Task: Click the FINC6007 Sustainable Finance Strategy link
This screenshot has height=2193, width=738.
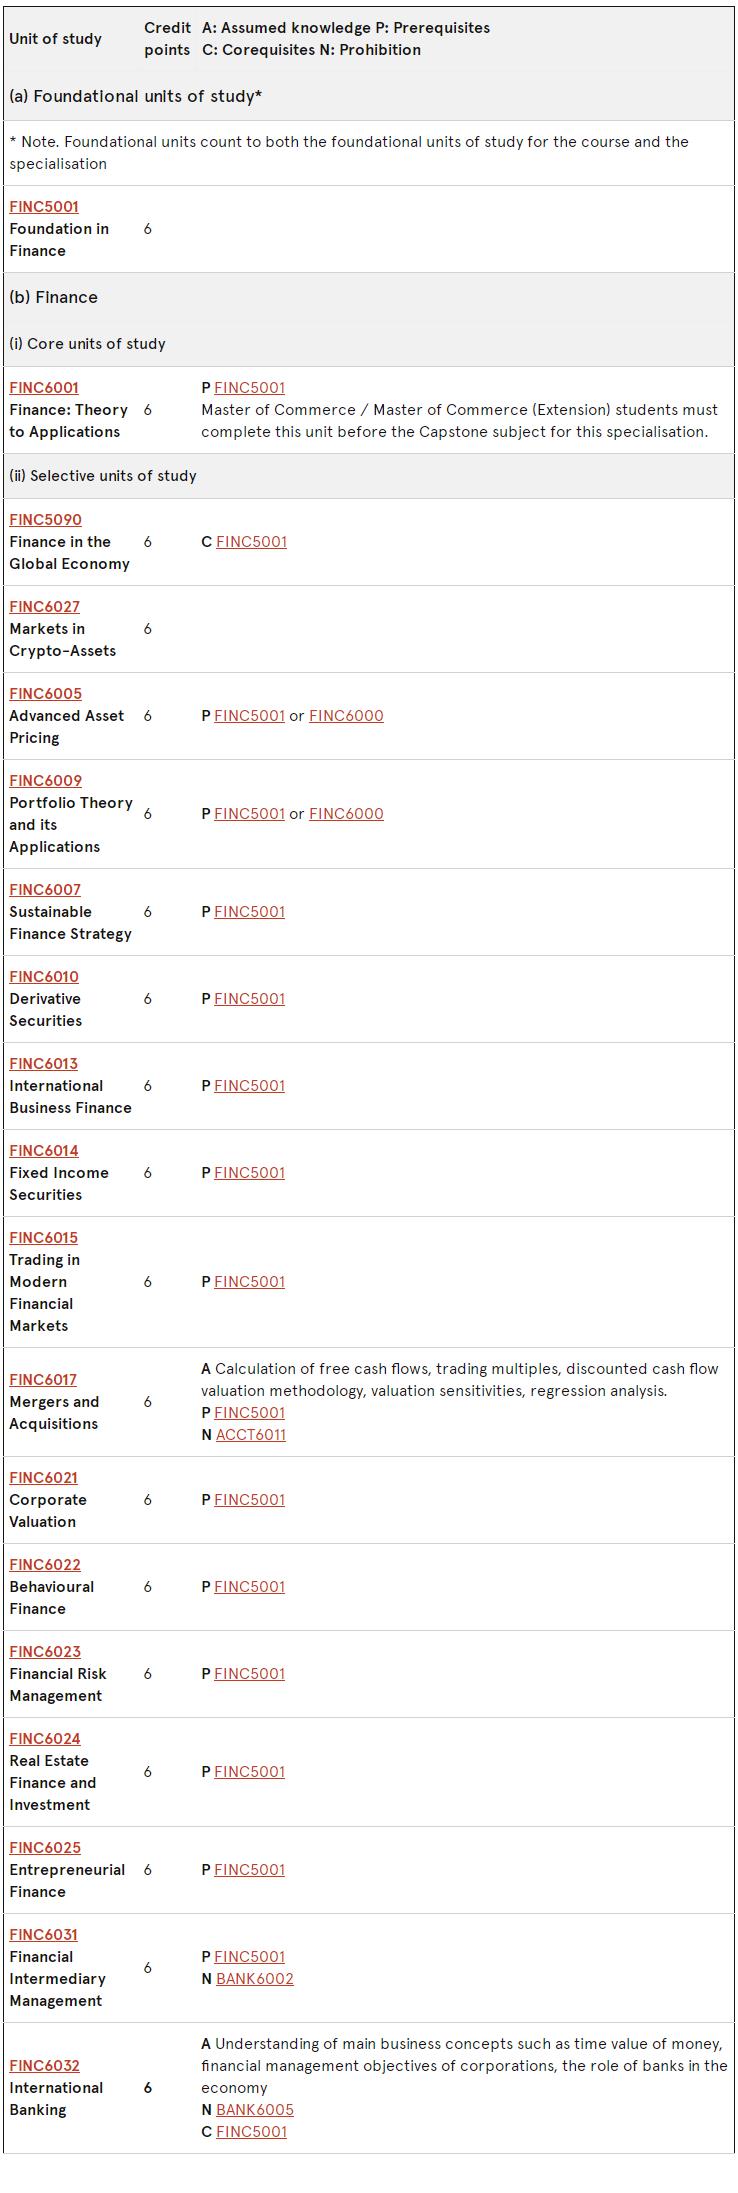Action: pyautogui.click(x=45, y=890)
